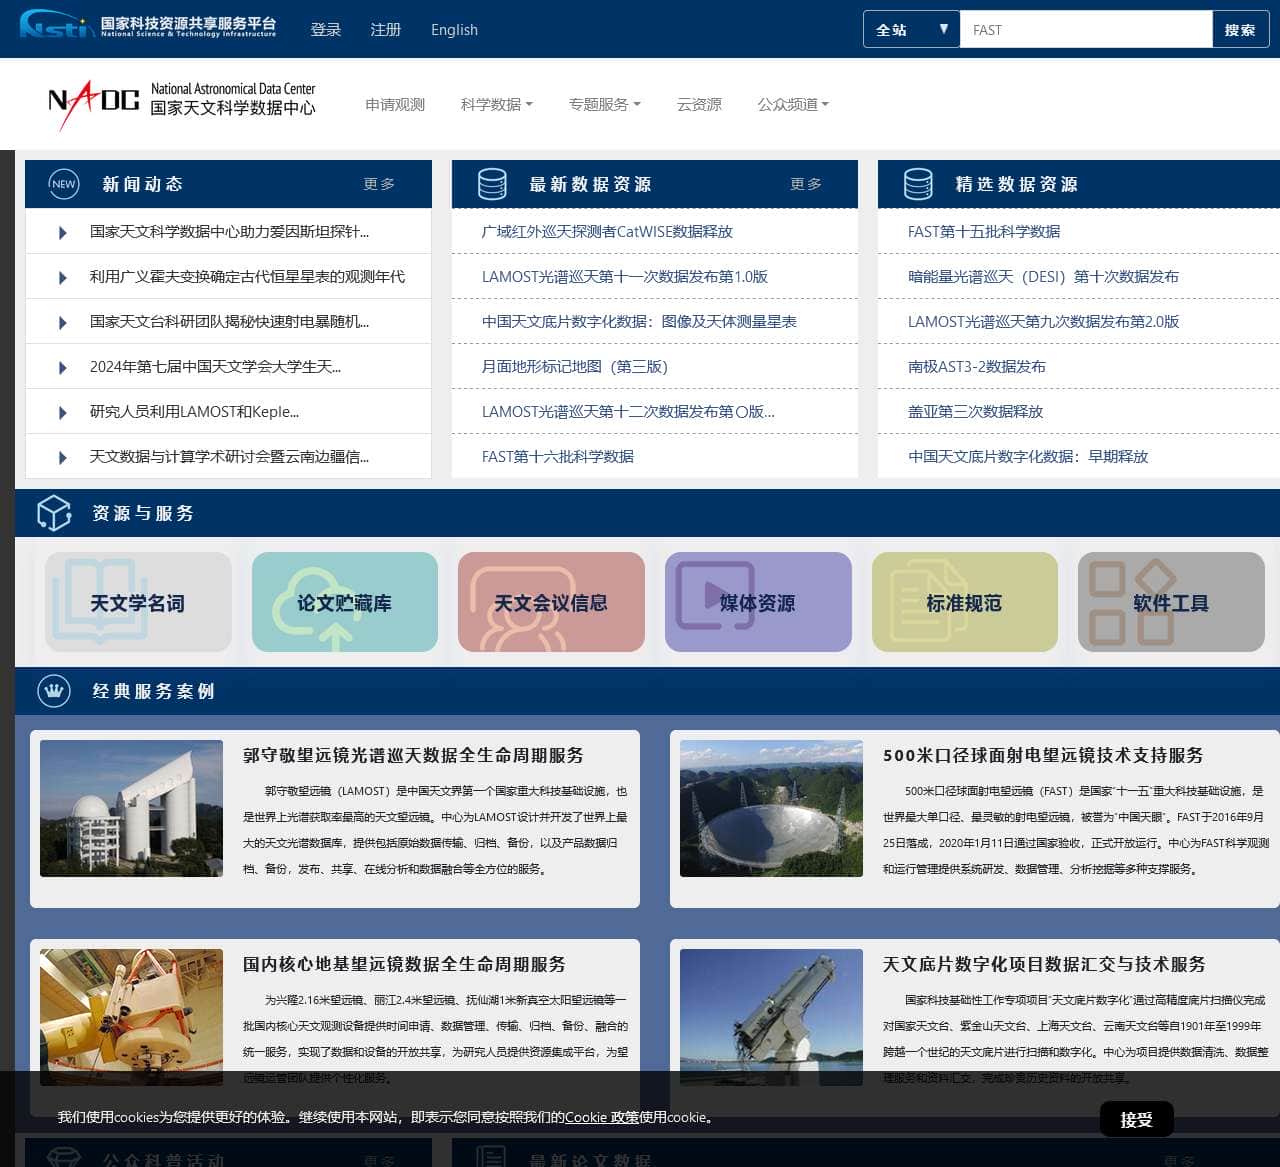
Task: Open news 2024年第七届中国天文学会大学生天...
Action: [215, 366]
